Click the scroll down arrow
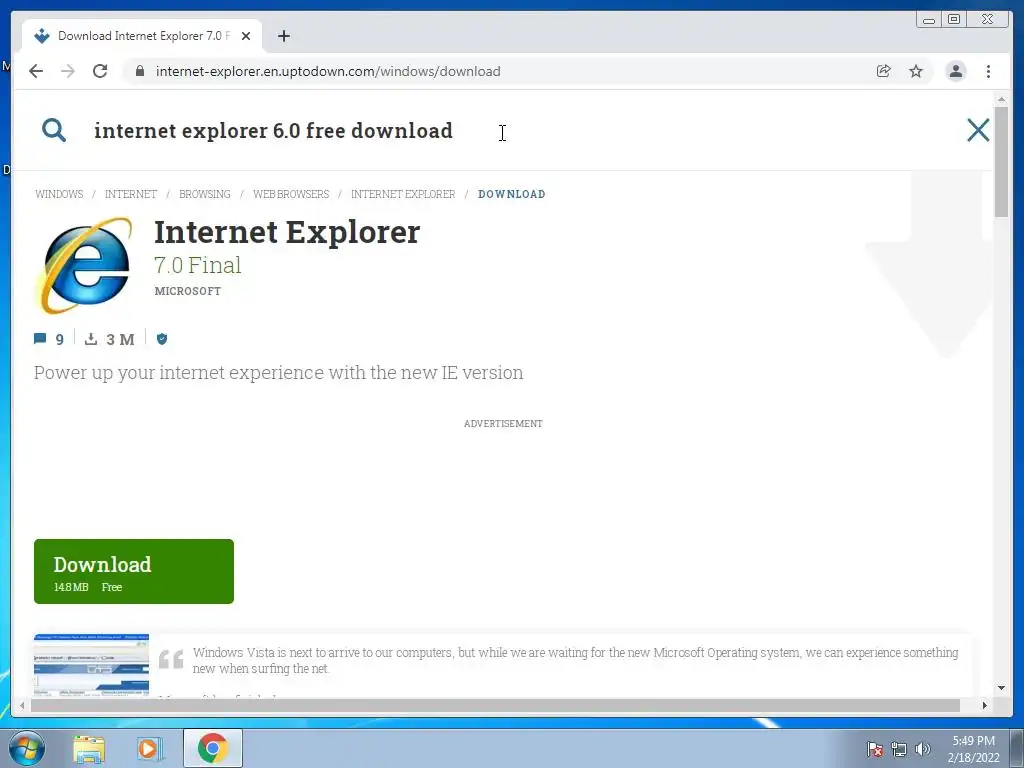Viewport: 1024px width, 768px height. [x=1001, y=688]
